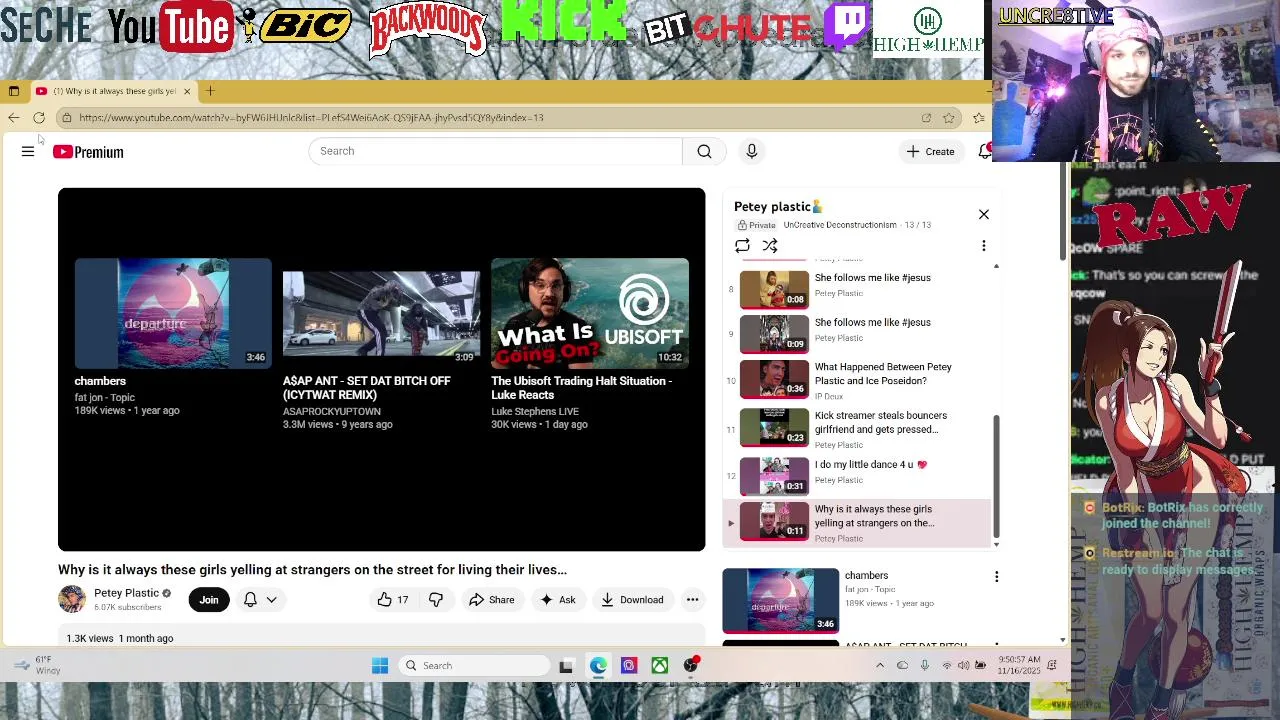
Task: Bookmark this page with the star icon
Action: coord(948,118)
